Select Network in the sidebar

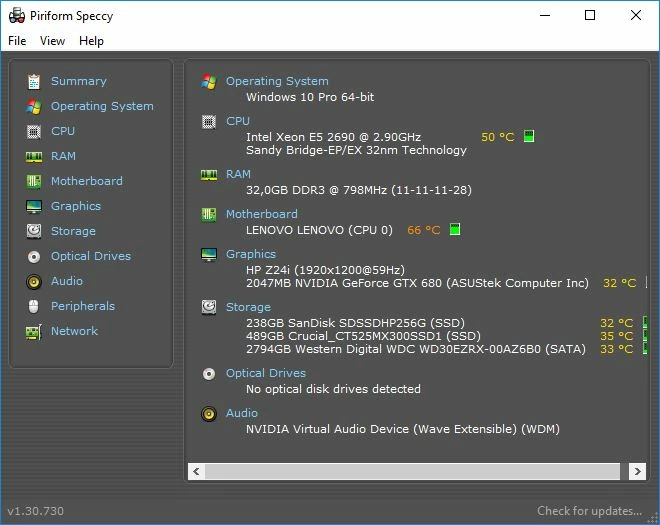tap(75, 331)
